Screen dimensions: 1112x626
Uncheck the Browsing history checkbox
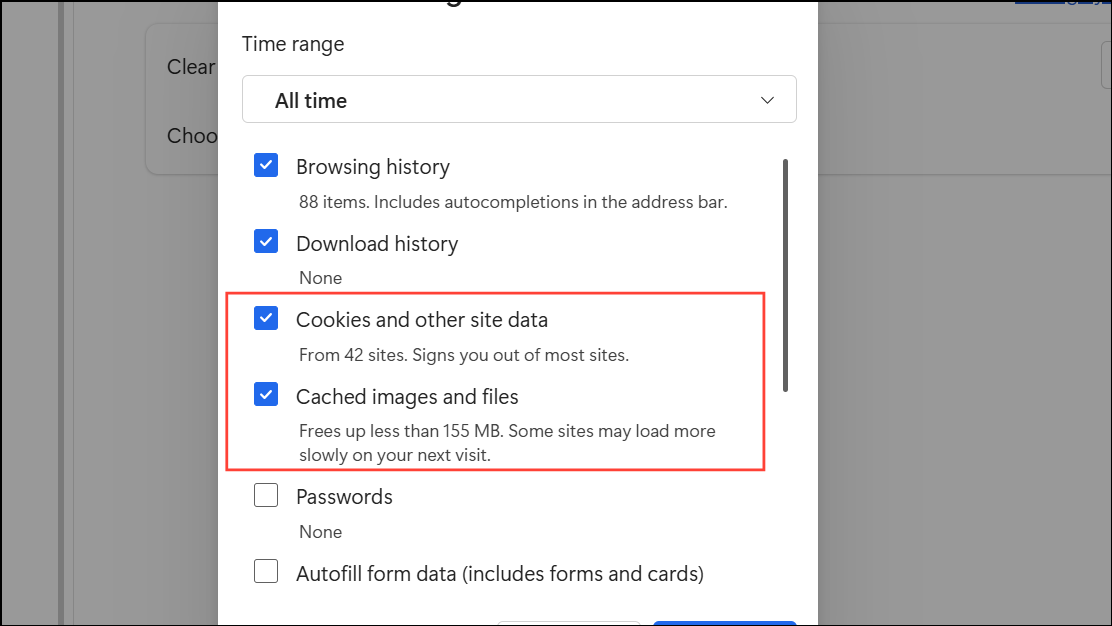[x=266, y=166]
